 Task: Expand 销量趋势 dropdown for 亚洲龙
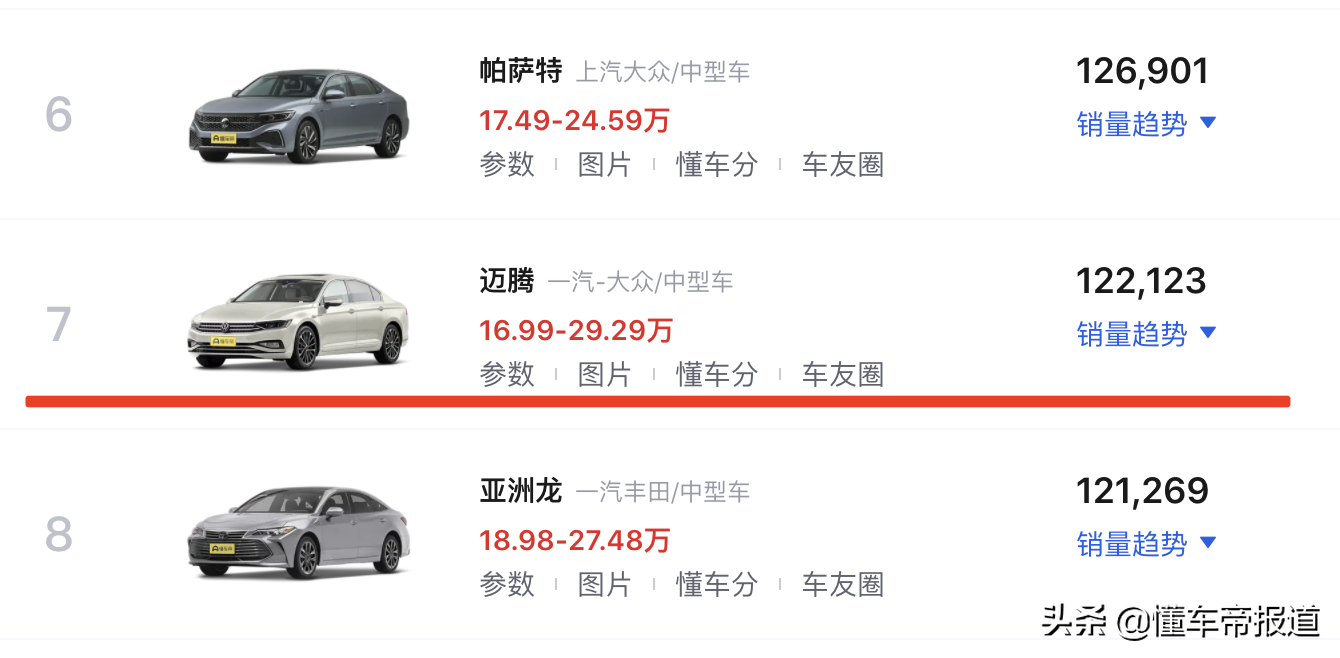click(1146, 543)
